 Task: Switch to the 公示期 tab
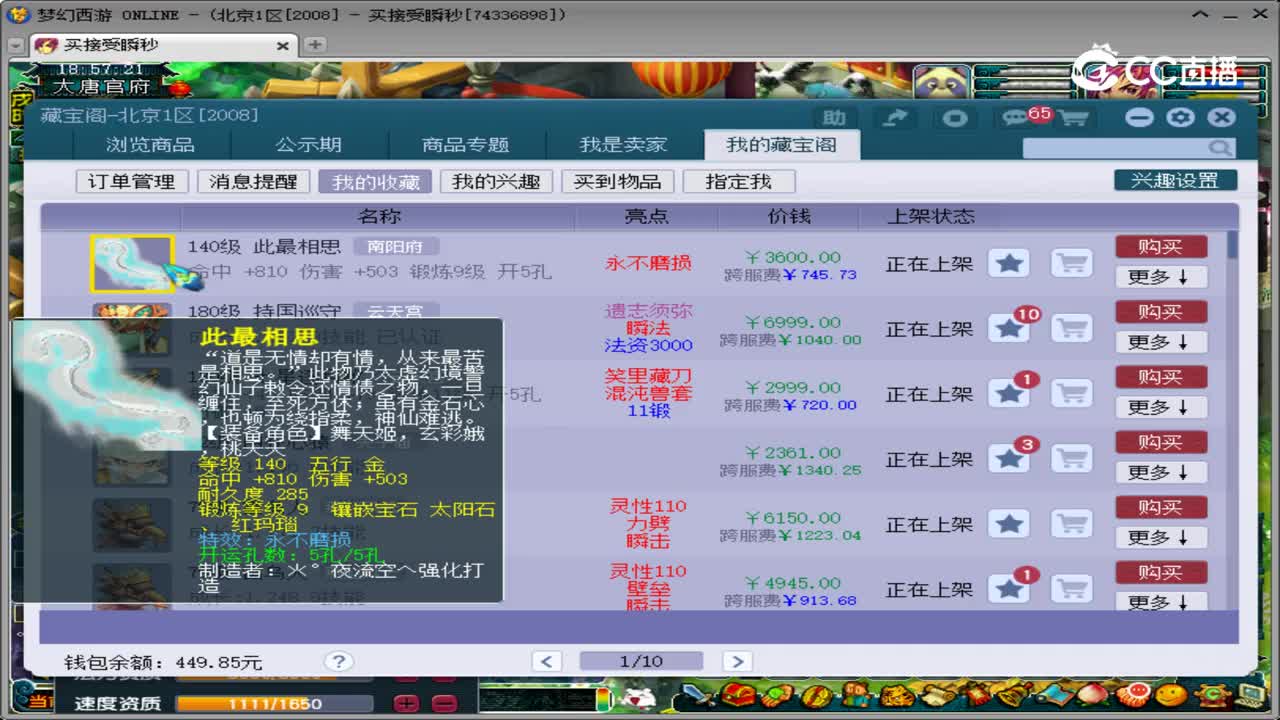(308, 145)
